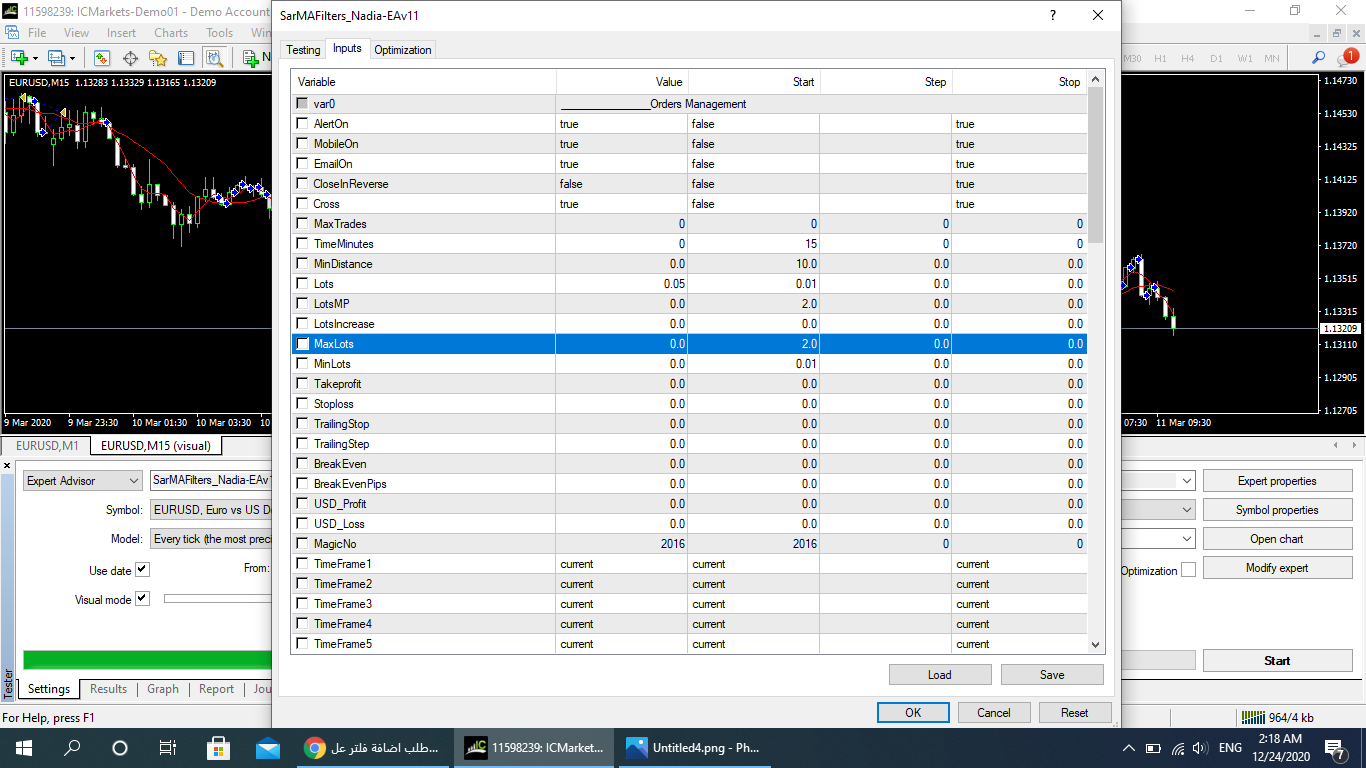1366x768 pixels.
Task: Open the Optimization tab
Action: pos(402,50)
